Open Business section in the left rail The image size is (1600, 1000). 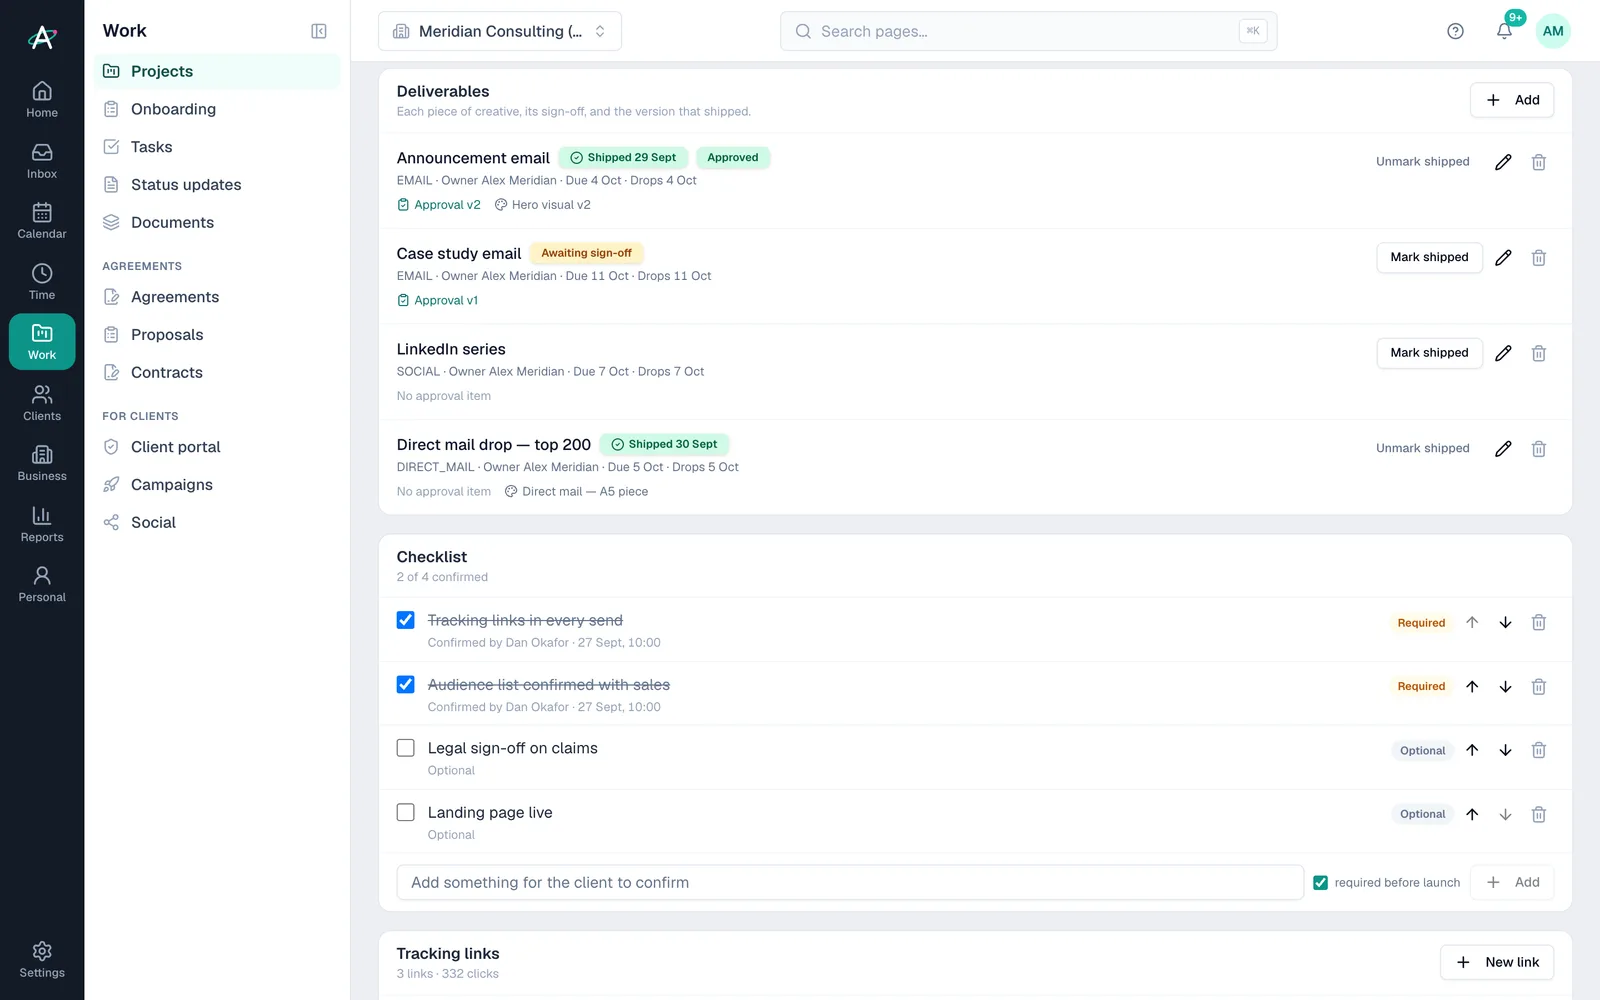tap(42, 463)
